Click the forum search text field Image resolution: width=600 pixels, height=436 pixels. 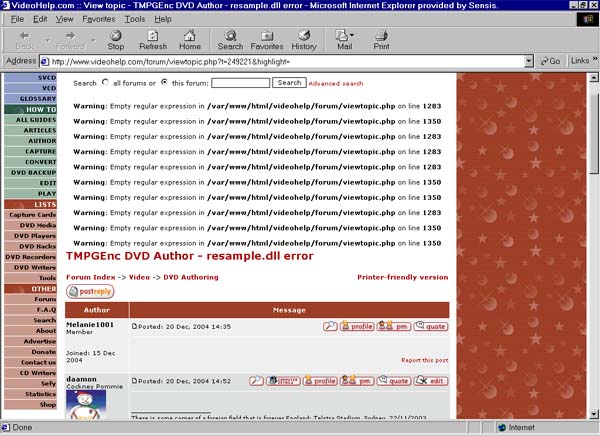pyautogui.click(x=240, y=83)
